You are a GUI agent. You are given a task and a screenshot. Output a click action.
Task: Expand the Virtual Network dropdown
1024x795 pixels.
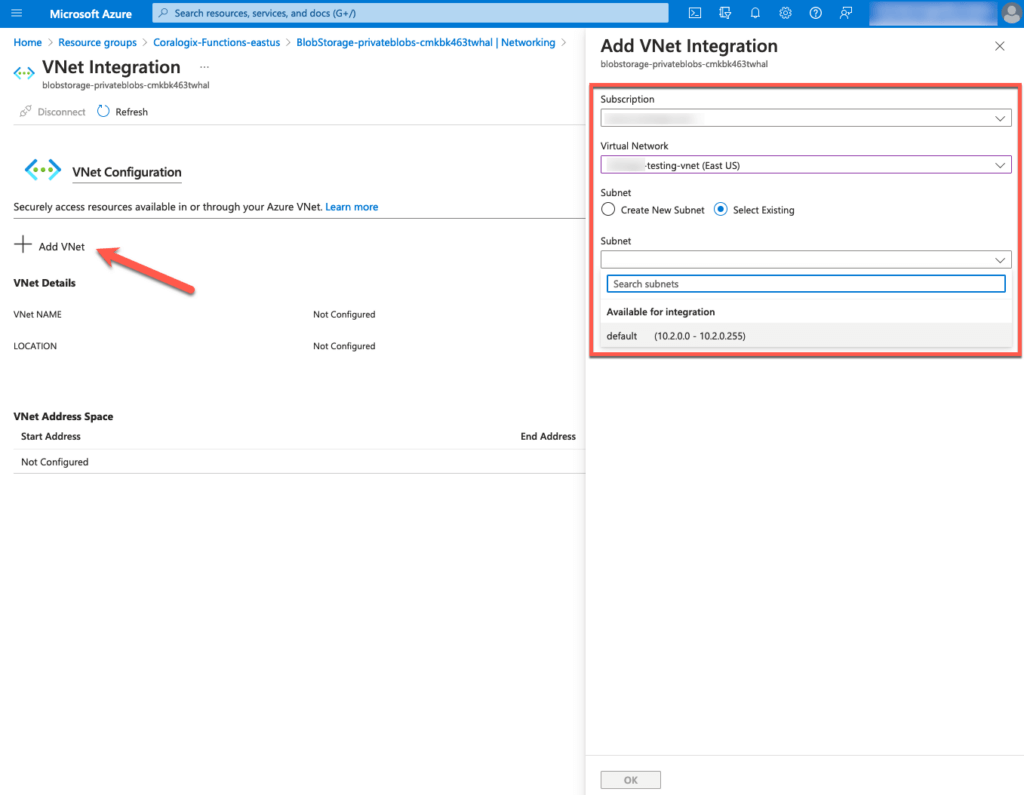tap(805, 165)
